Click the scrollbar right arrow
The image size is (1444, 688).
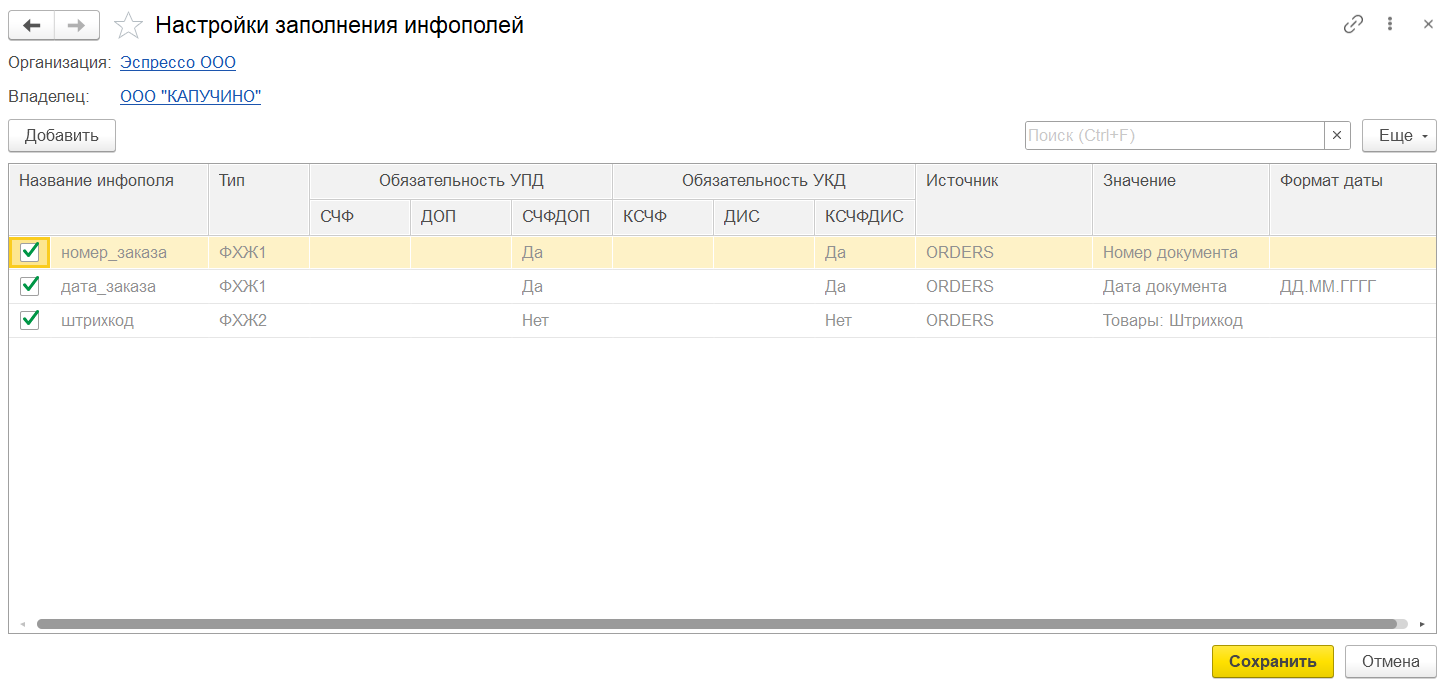(x=1422, y=623)
